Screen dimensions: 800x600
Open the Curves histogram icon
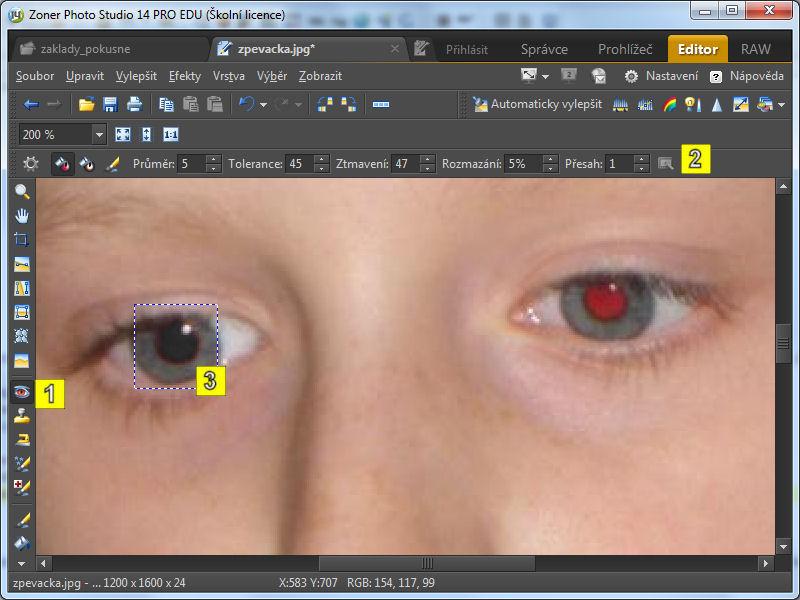645,105
